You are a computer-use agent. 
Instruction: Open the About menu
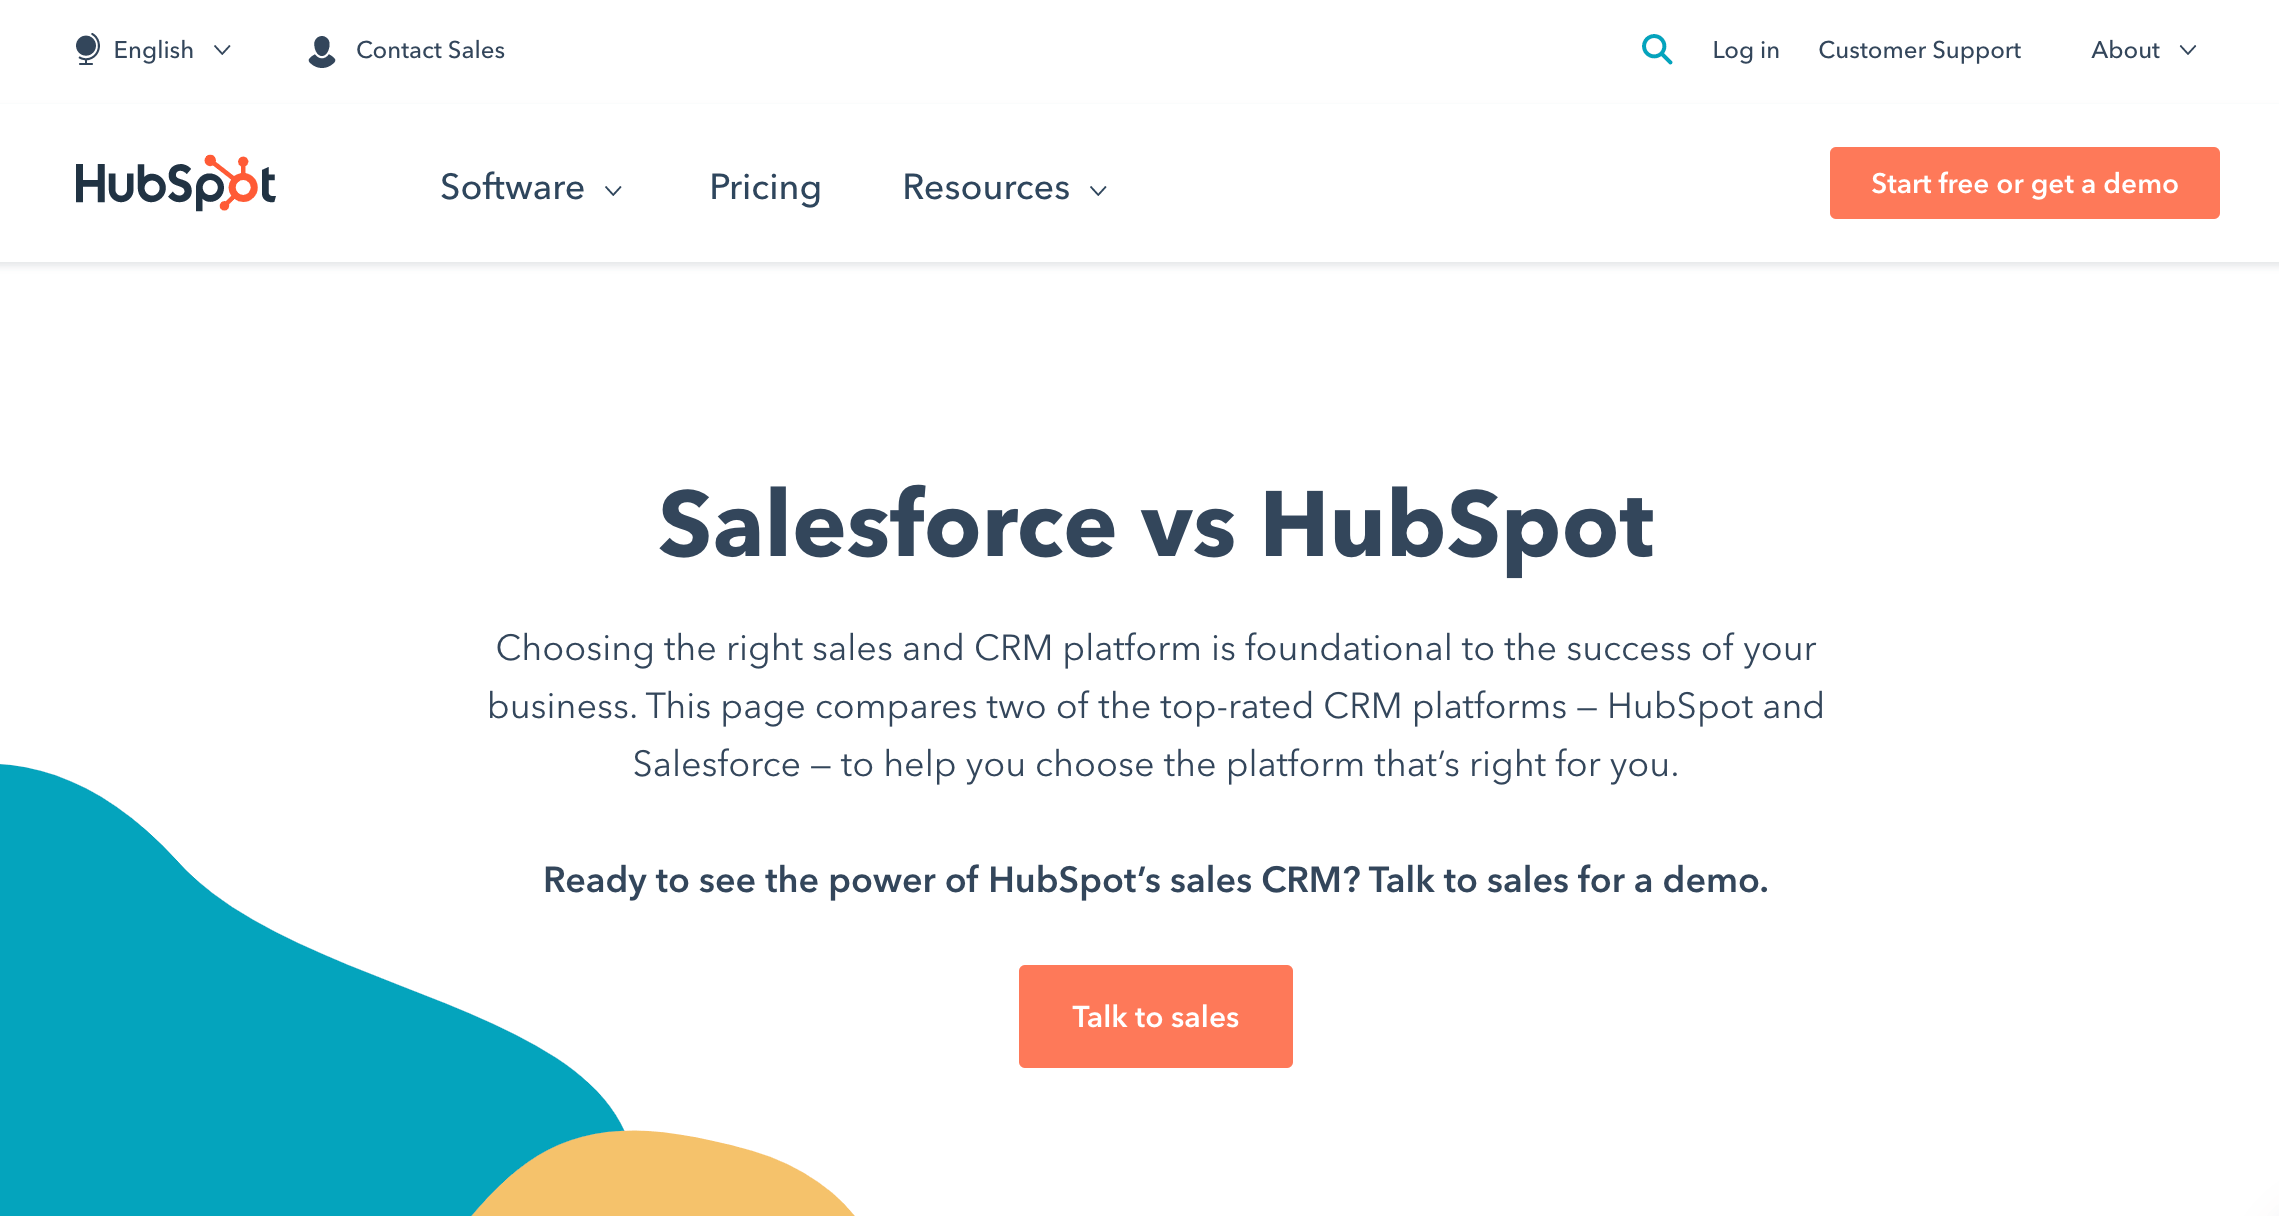click(x=2126, y=50)
